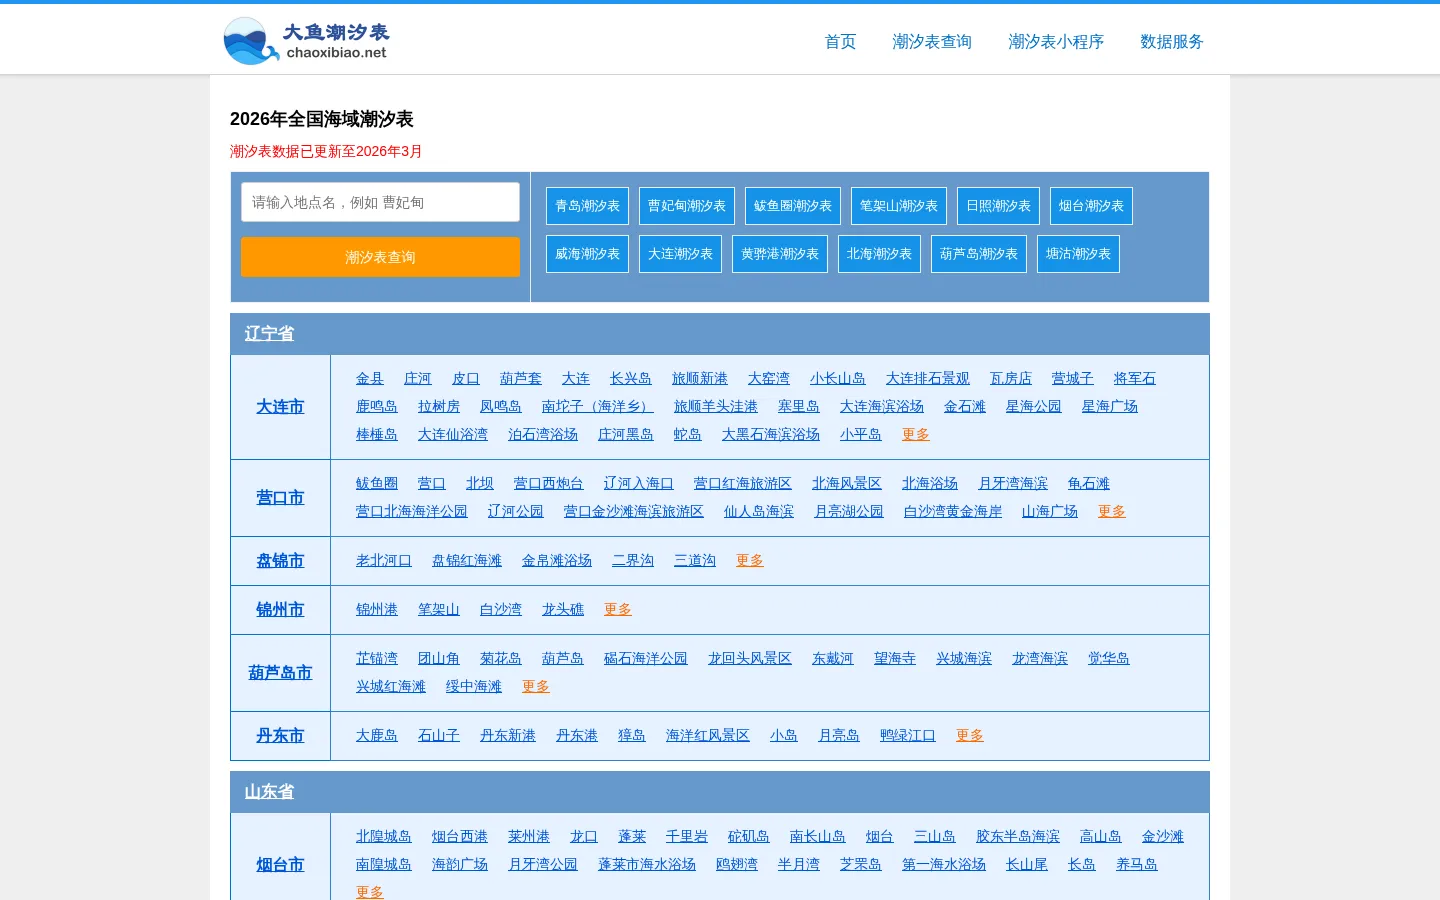
Task: Expand 更多 in the 葫芦岛市 row
Action: click(536, 686)
